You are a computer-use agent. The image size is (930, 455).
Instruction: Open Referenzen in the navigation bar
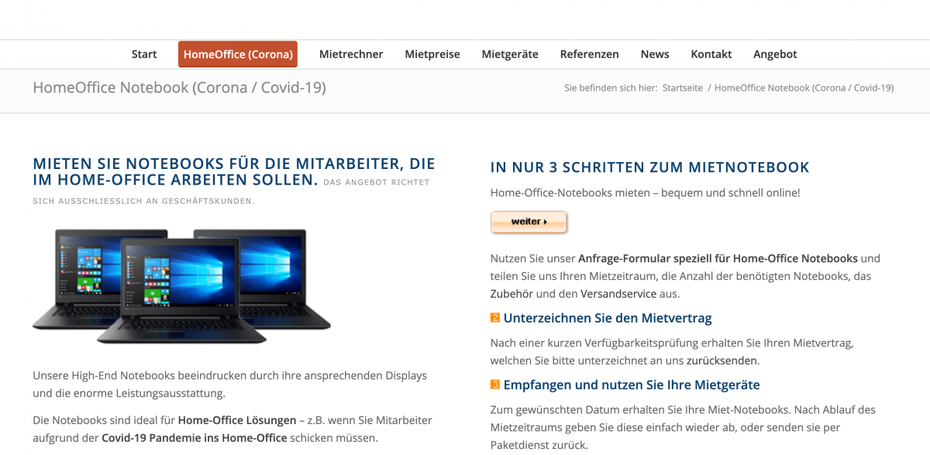pos(590,54)
